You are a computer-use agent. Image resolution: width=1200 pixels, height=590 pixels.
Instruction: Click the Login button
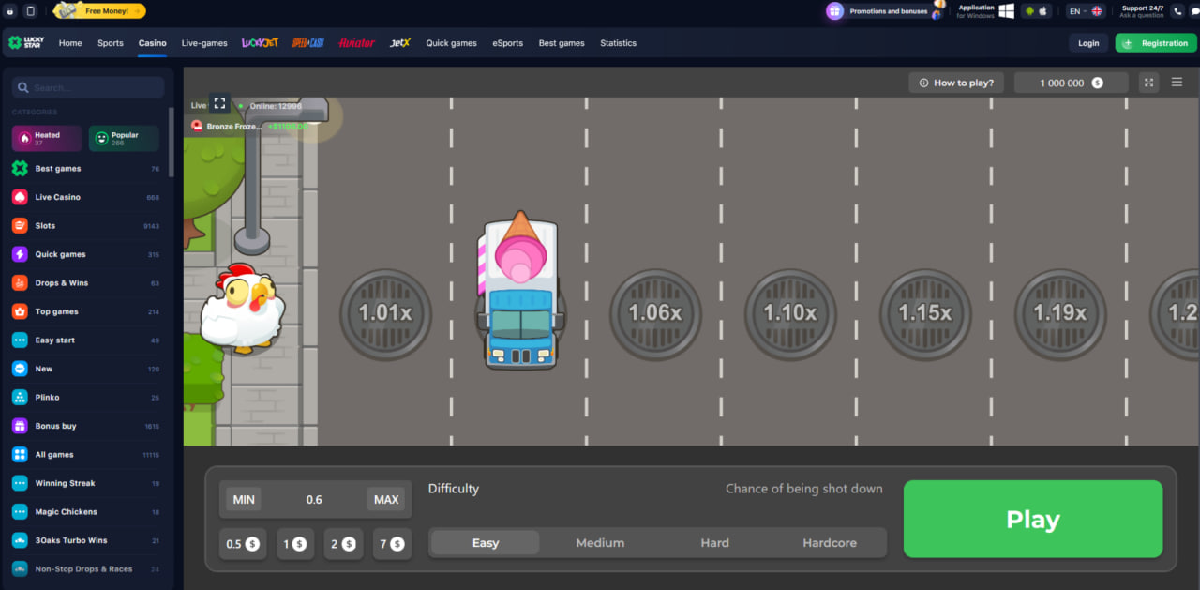coord(1089,43)
